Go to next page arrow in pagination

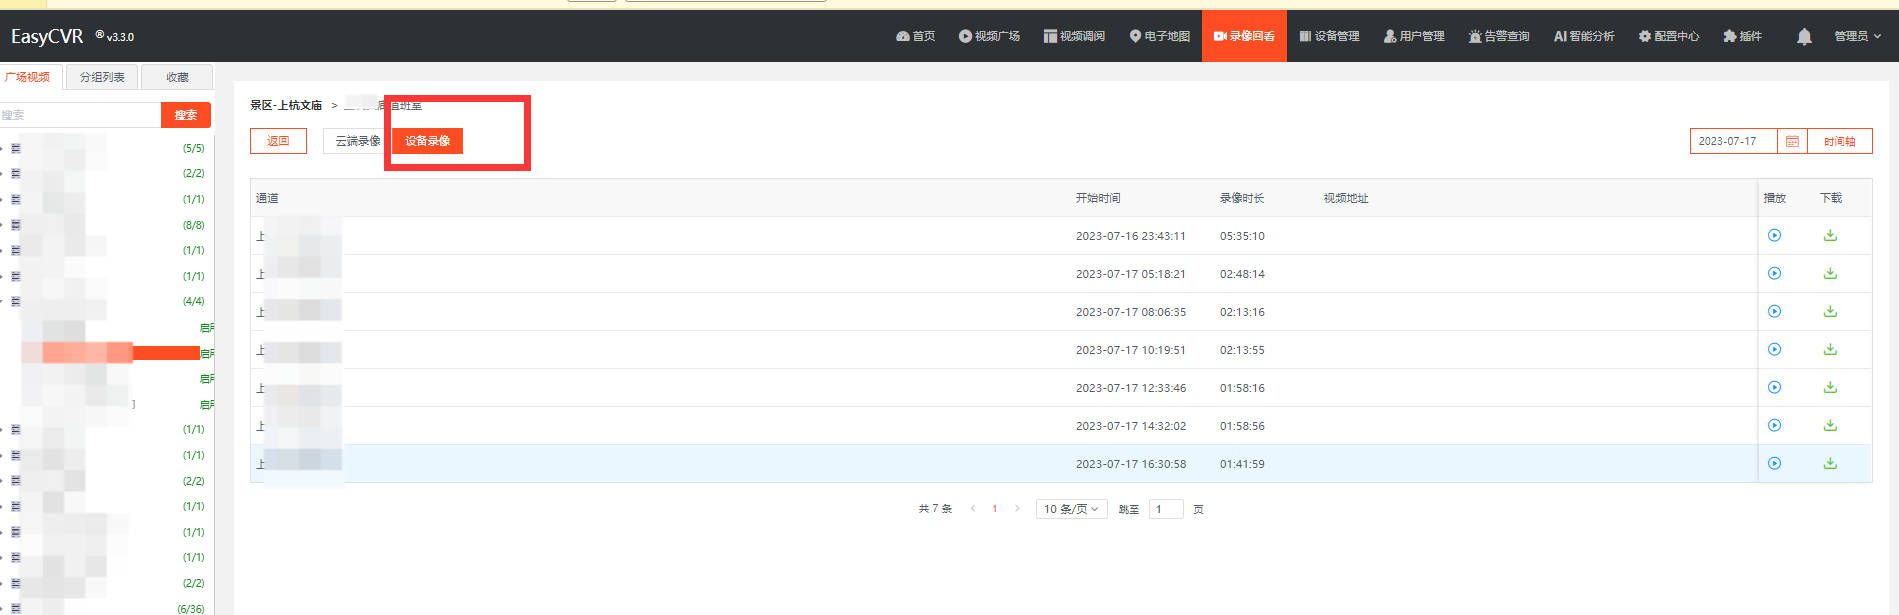pos(1017,509)
